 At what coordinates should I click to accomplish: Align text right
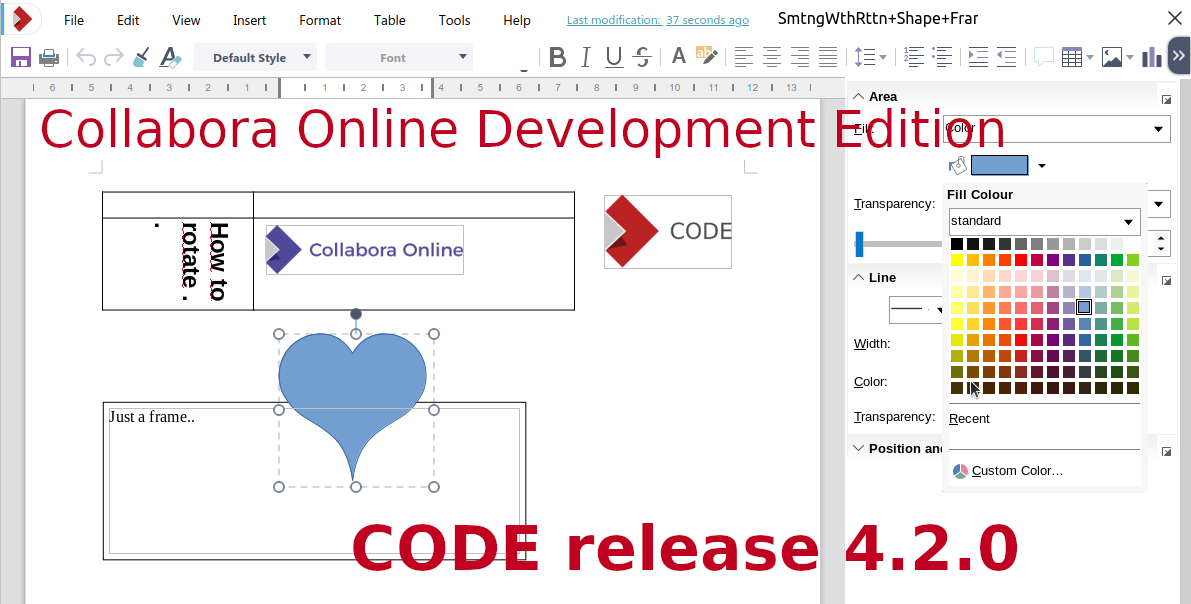point(800,57)
